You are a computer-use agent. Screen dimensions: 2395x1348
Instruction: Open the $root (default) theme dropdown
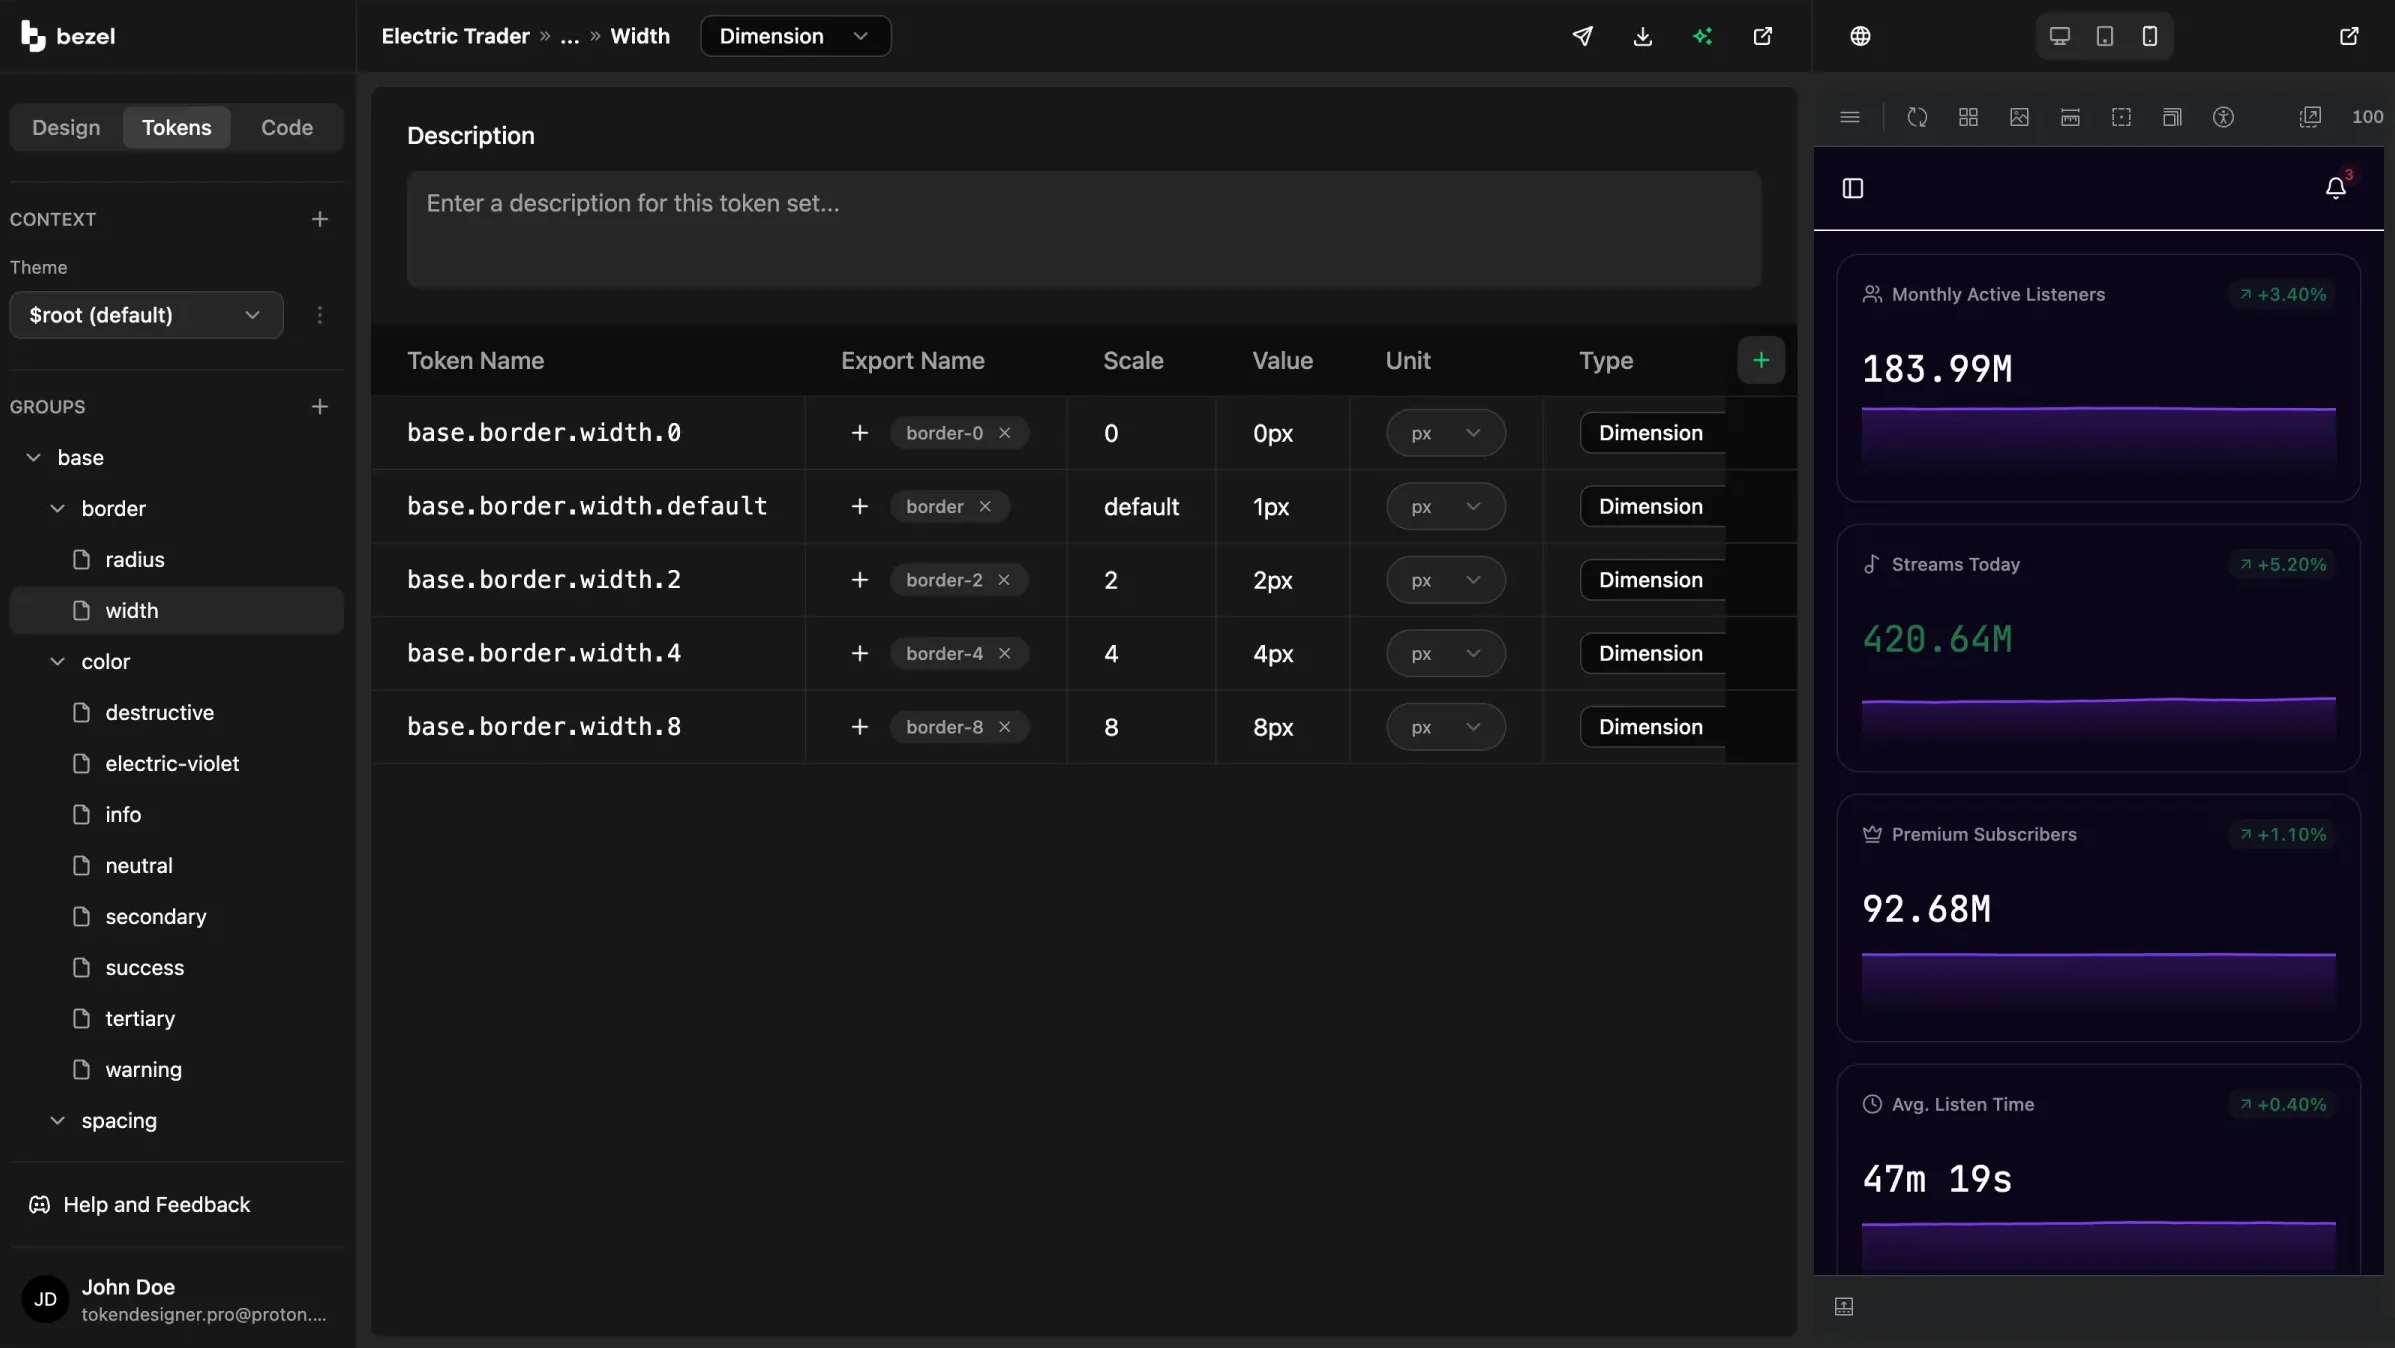146,315
